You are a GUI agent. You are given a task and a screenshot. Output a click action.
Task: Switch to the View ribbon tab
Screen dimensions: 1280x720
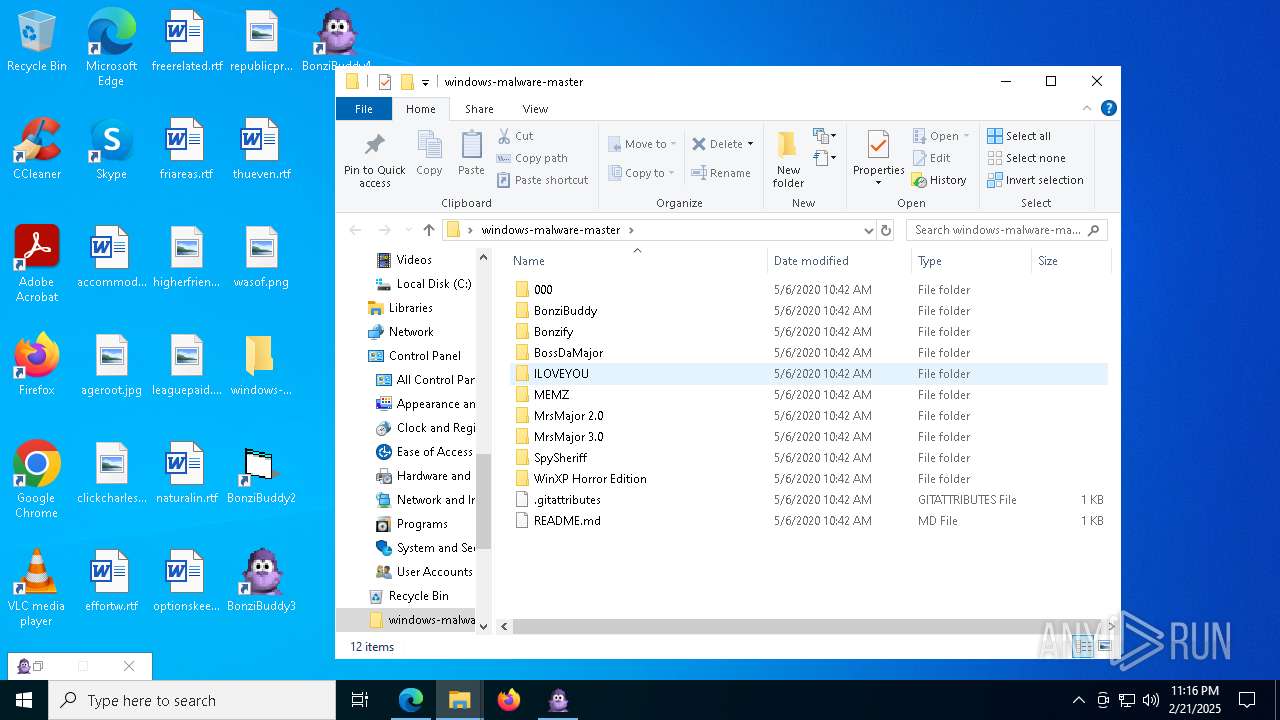(x=535, y=109)
